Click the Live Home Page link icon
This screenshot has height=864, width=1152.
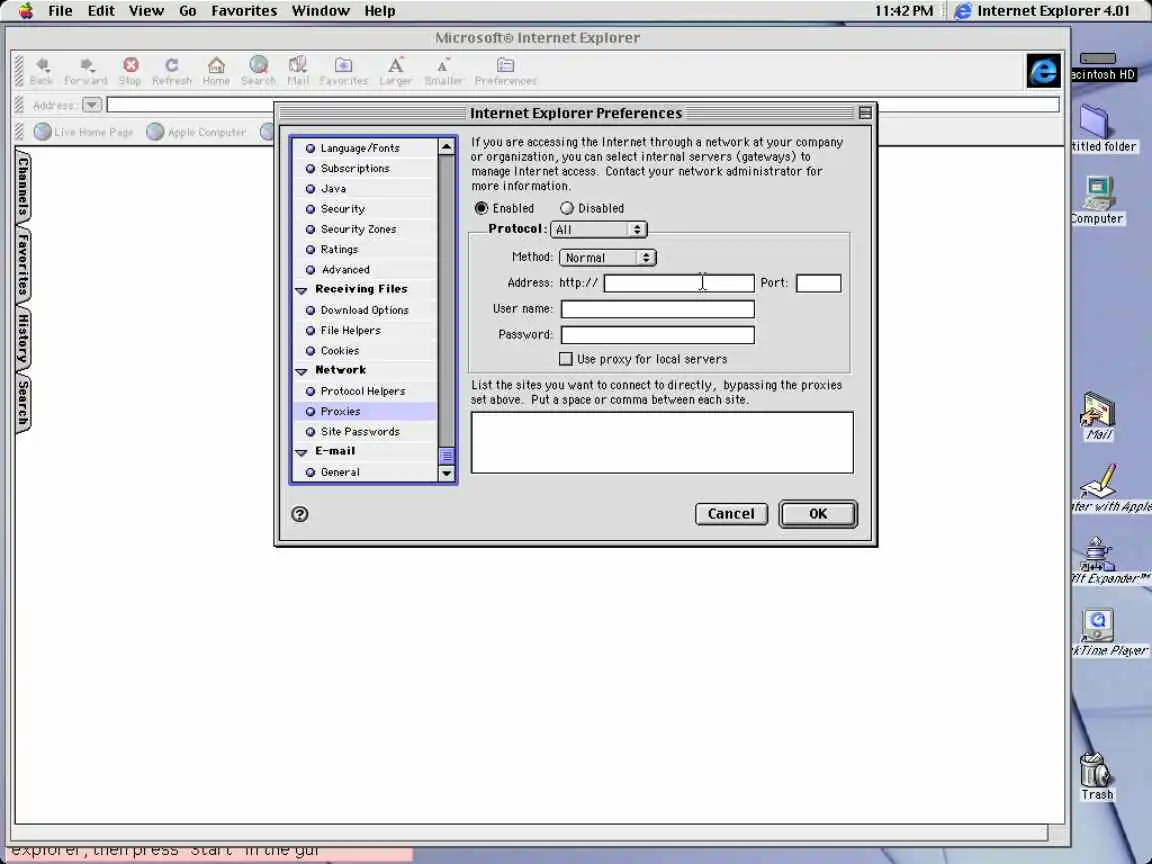point(43,132)
